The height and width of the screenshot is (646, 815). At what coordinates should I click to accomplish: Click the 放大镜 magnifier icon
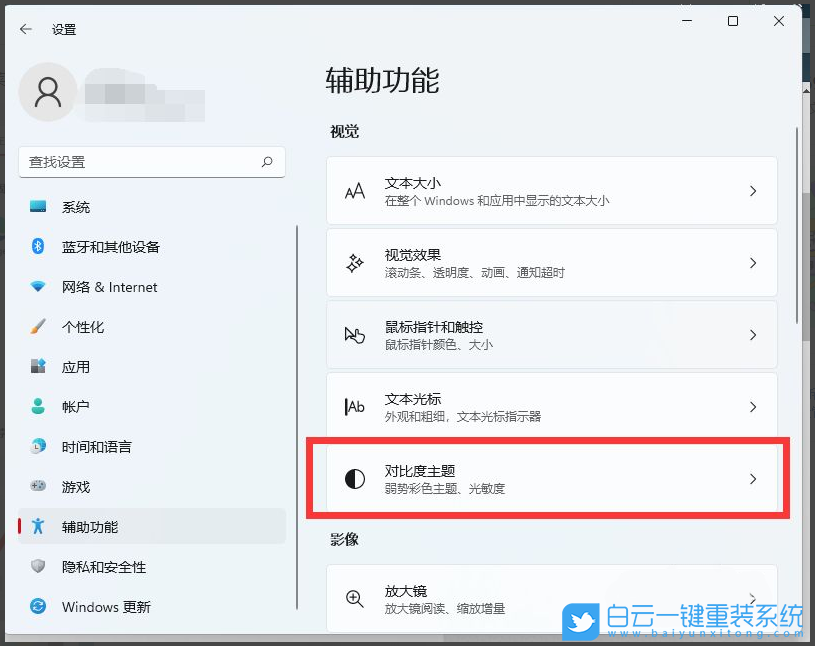pos(354,597)
